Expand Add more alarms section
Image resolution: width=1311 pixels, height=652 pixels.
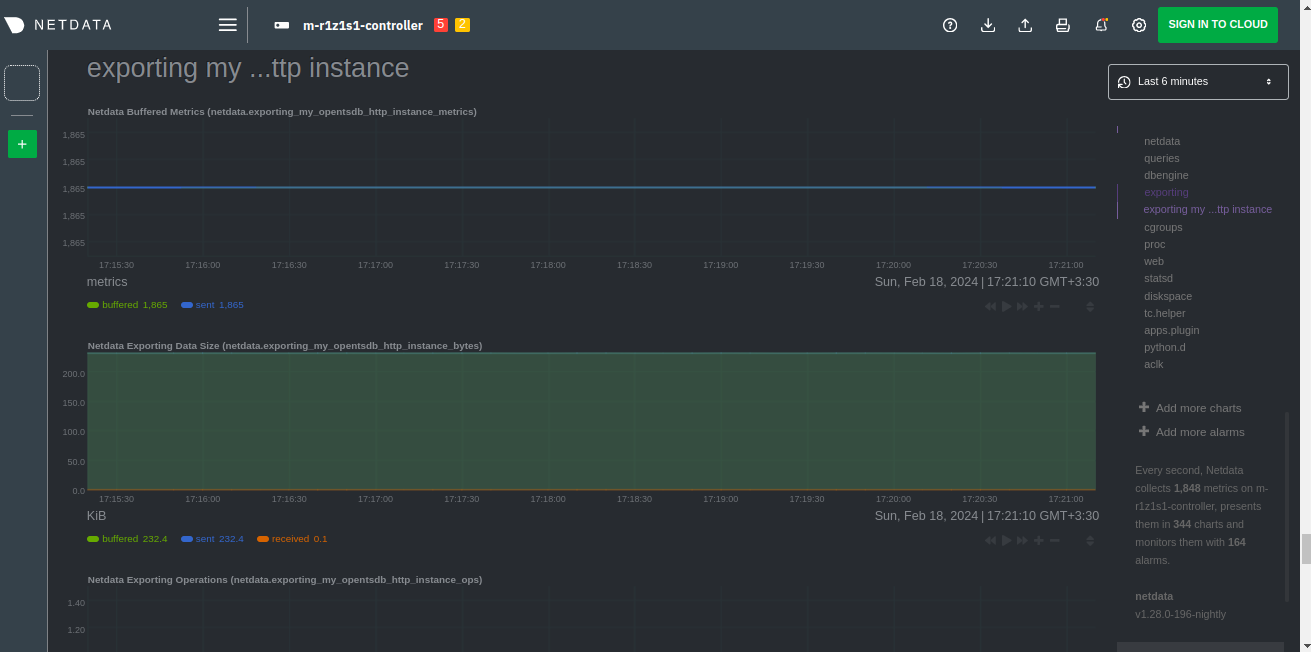pos(1199,432)
